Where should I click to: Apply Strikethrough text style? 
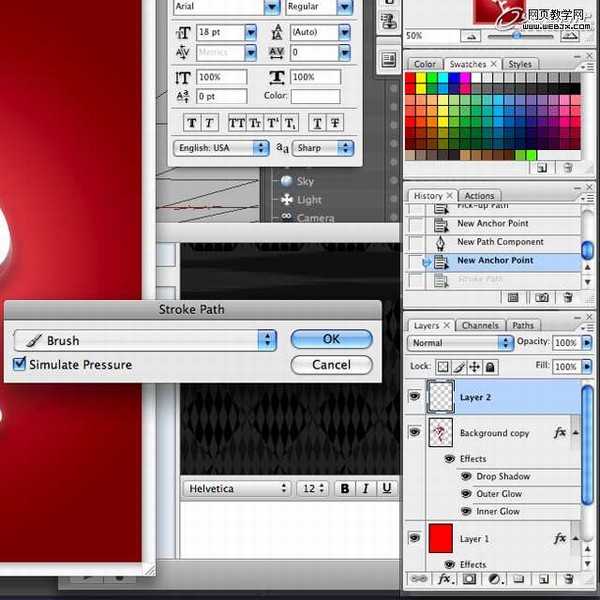334,123
